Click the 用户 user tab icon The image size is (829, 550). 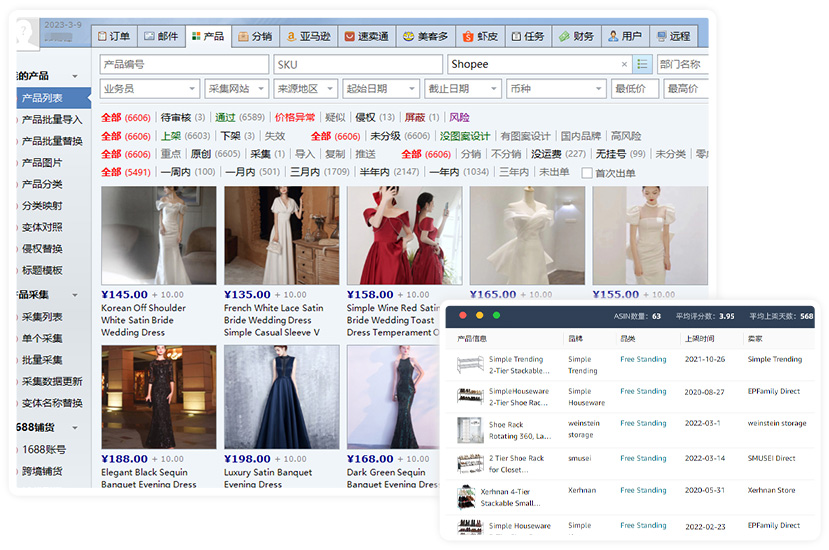pyautogui.click(x=613, y=36)
